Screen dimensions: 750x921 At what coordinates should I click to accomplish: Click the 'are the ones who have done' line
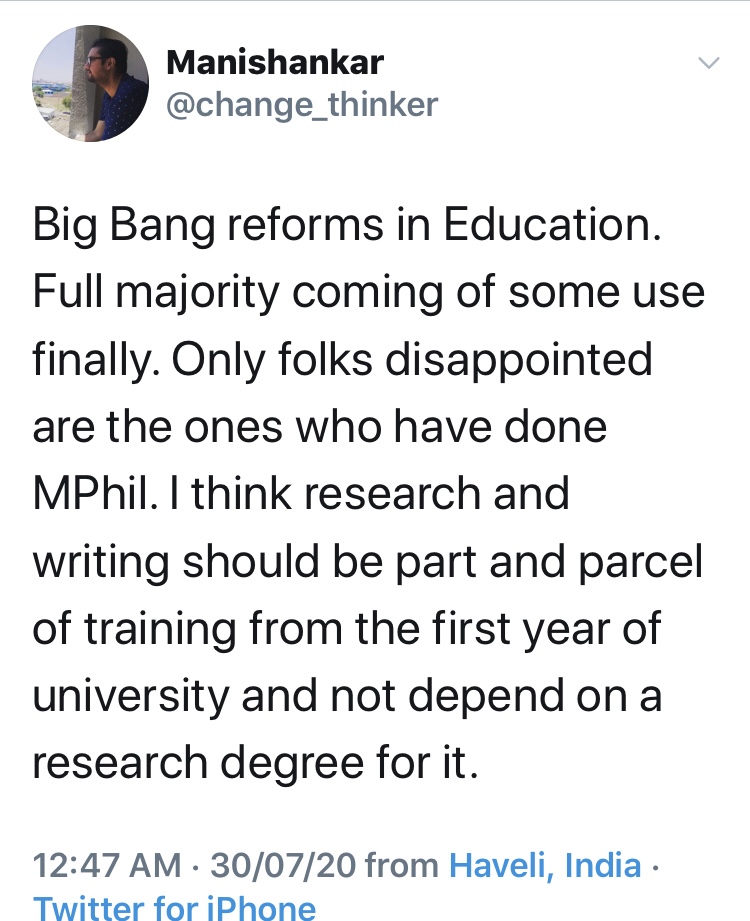pos(320,427)
